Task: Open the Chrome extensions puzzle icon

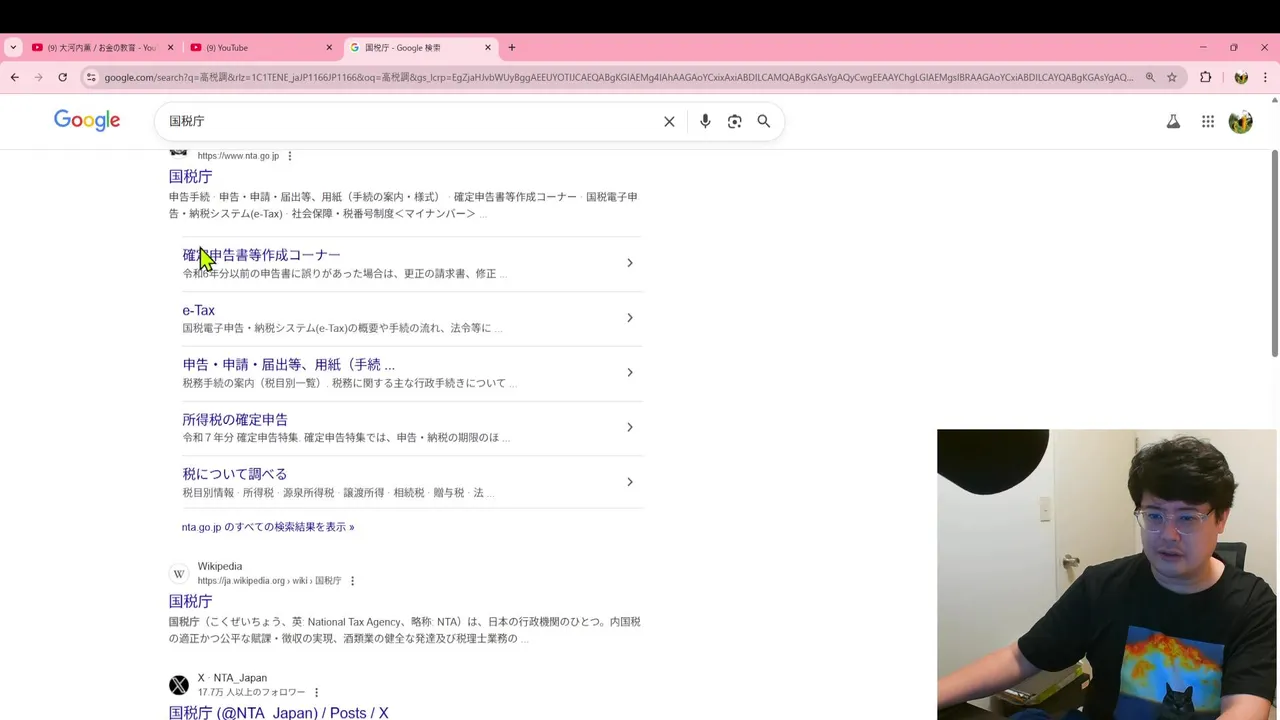Action: [x=1206, y=77]
